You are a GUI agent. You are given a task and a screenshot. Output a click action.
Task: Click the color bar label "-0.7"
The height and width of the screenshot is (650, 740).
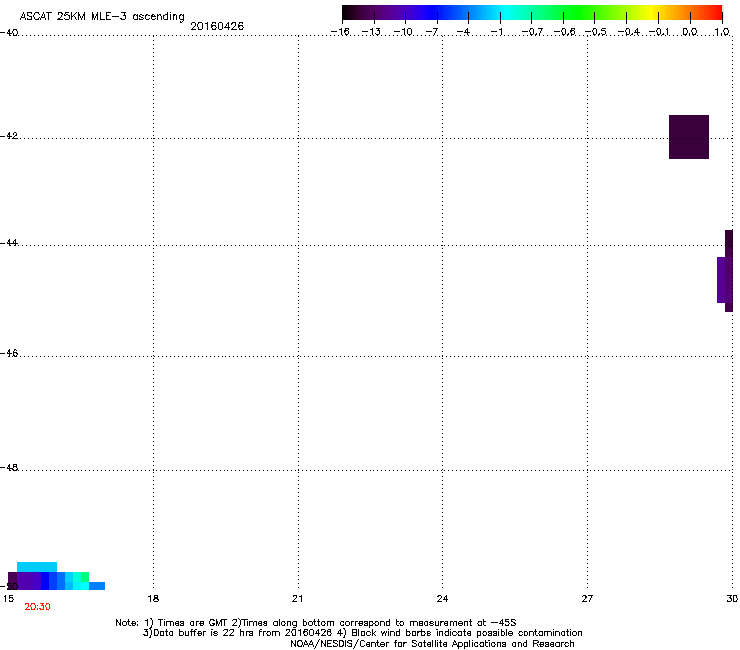pyautogui.click(x=532, y=32)
